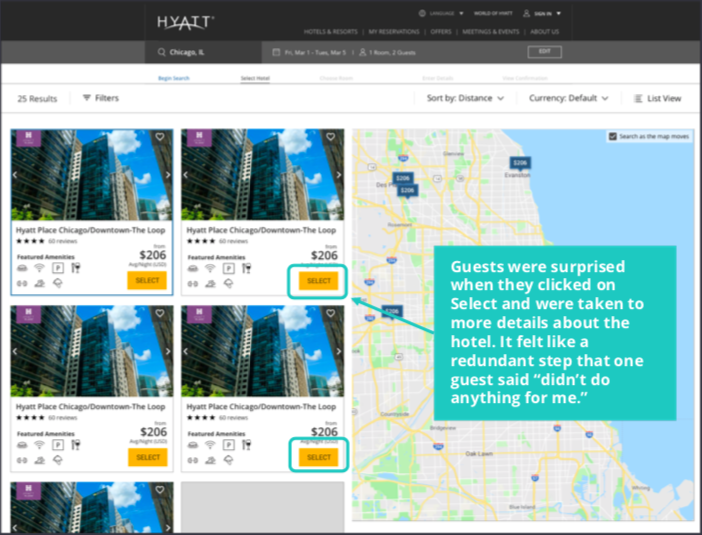Click the Featured Amenities heading in blue-outlined card

[46, 257]
